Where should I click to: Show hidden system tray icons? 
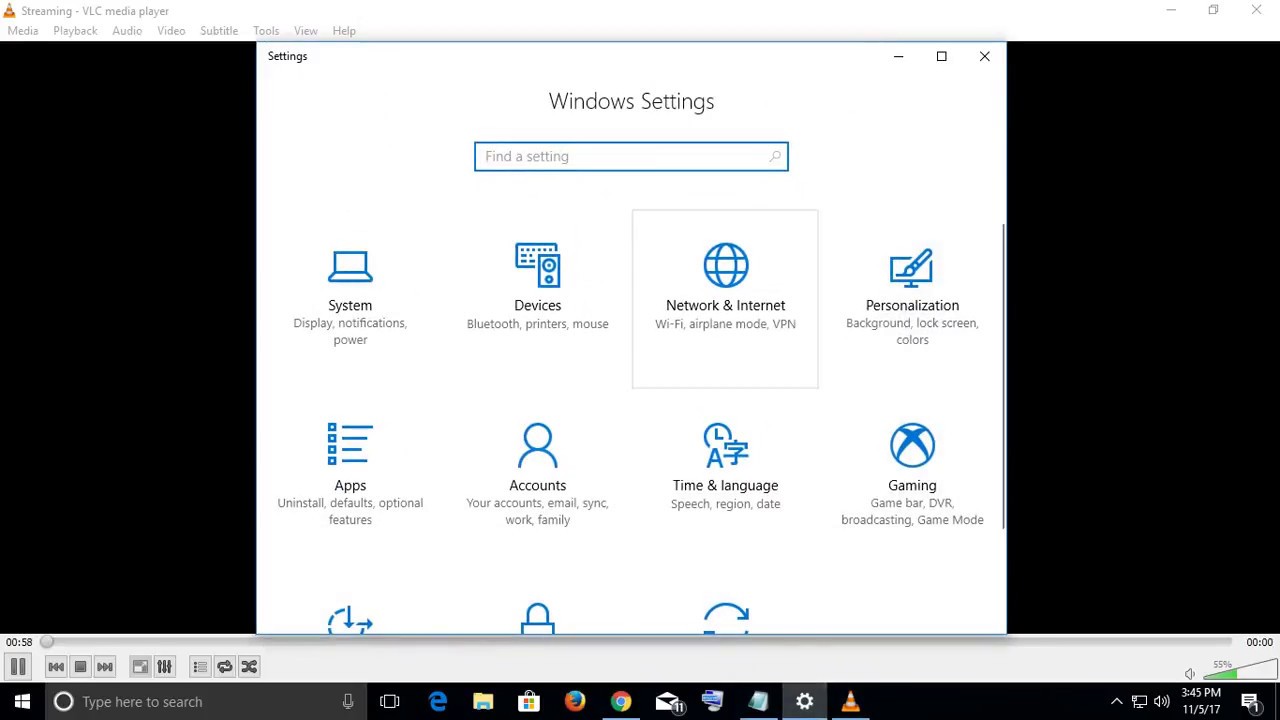coord(1117,702)
